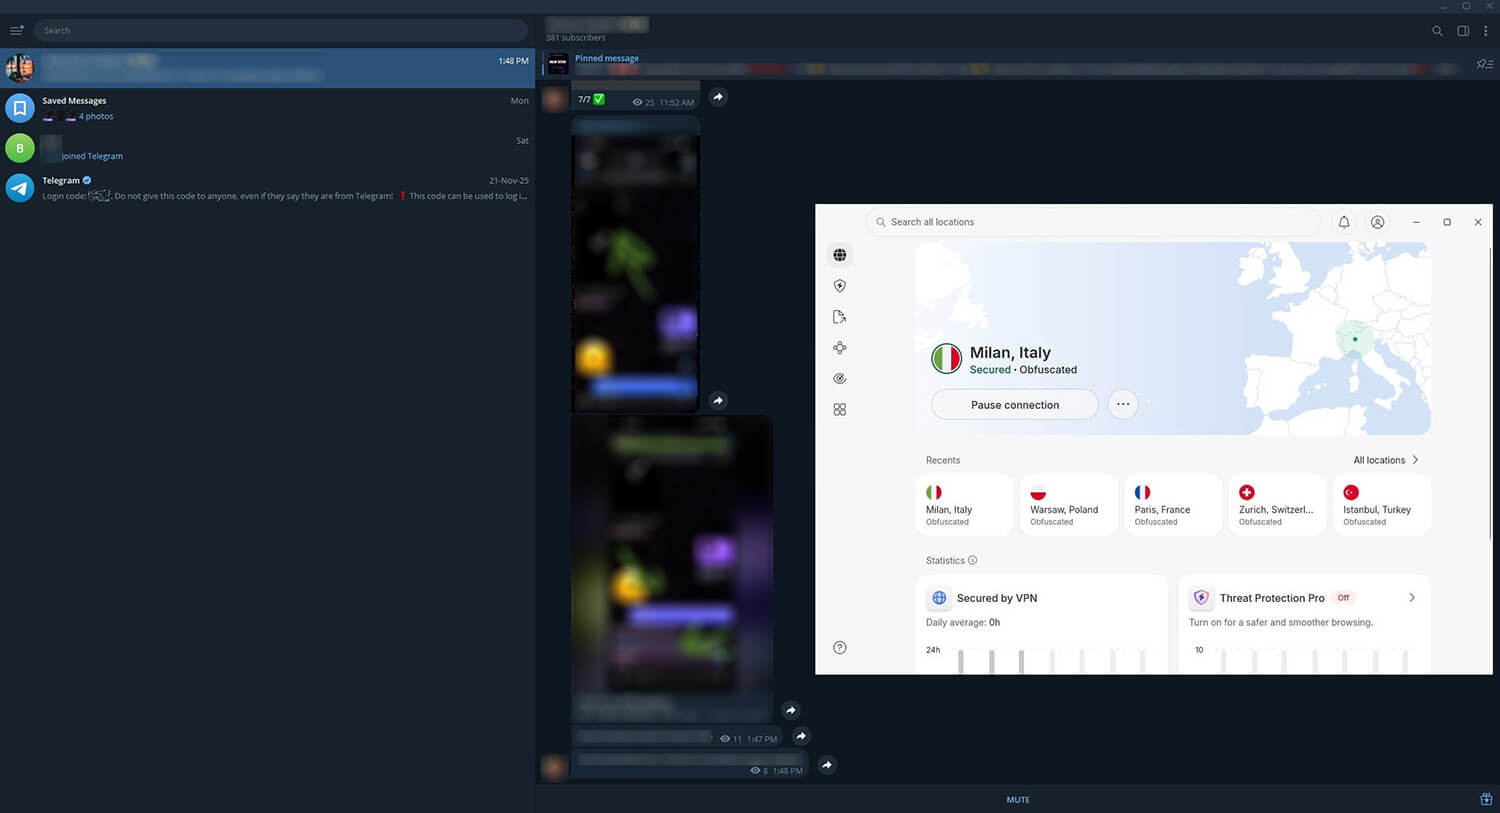
Task: Click the channel avatar beside 1:48 PM message
Action: coord(554,767)
